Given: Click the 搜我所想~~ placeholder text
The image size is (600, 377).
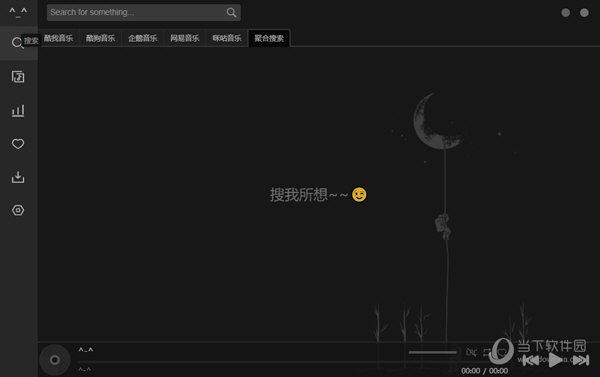Looking at the screenshot, I should [x=309, y=194].
